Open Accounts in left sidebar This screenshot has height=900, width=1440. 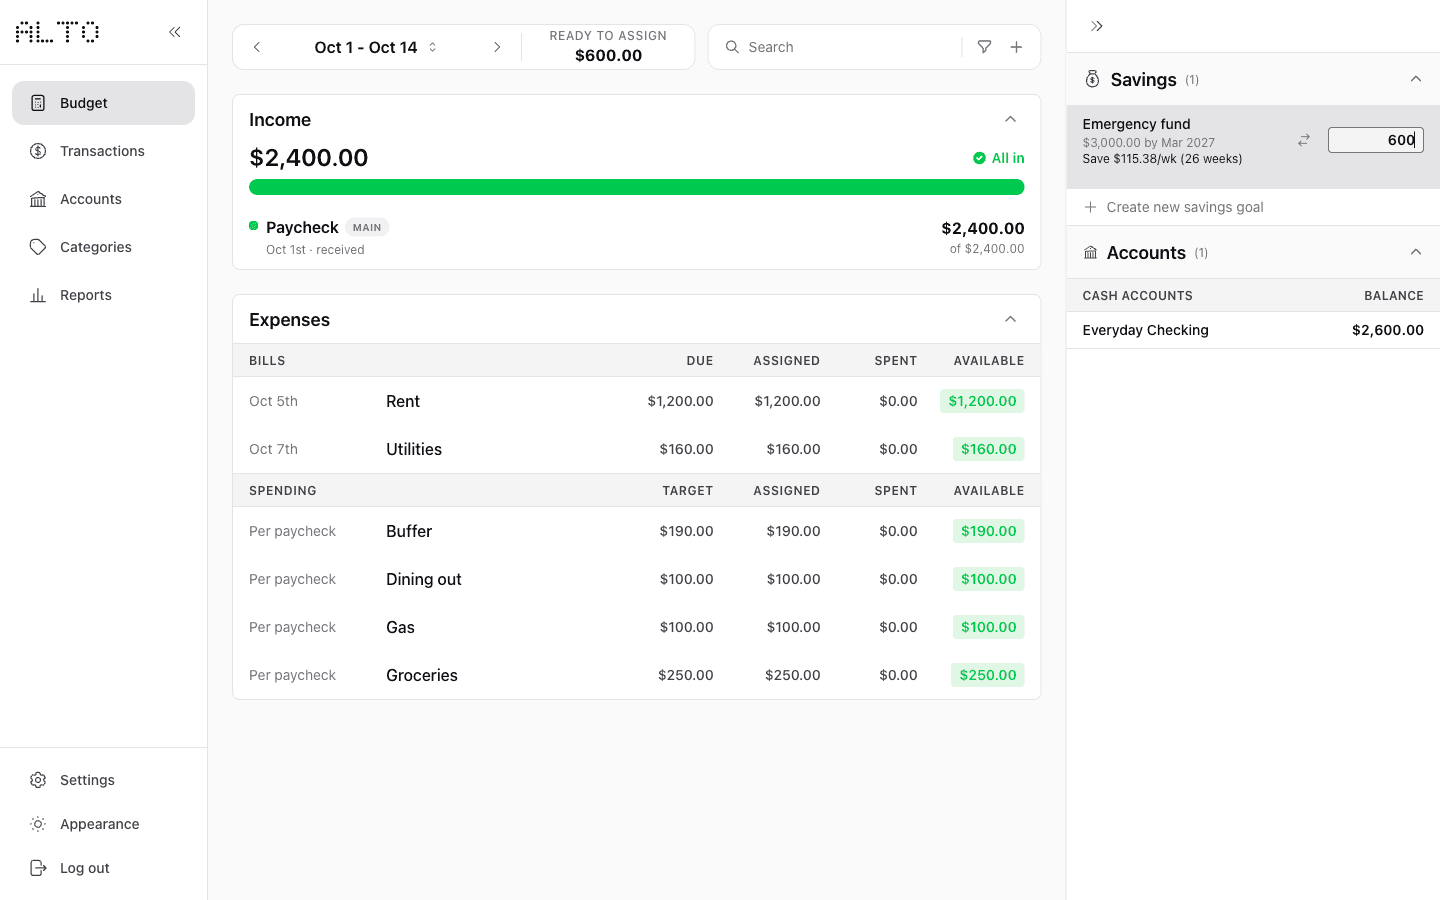(103, 199)
